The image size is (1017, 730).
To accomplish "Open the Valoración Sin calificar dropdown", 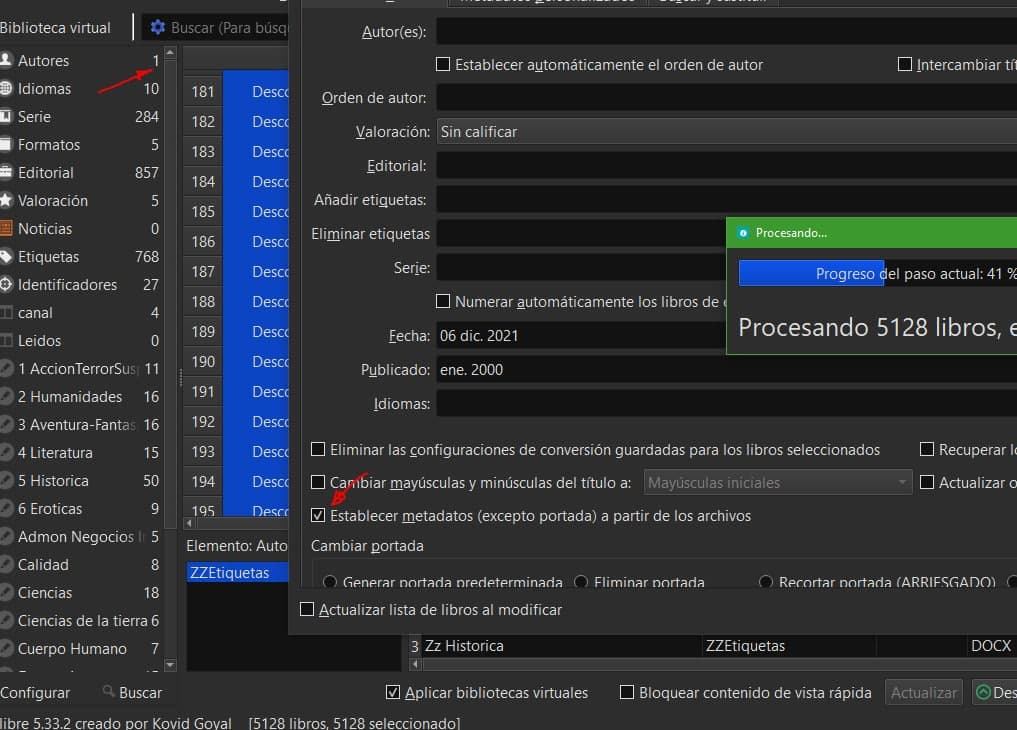I will click(x=726, y=132).
